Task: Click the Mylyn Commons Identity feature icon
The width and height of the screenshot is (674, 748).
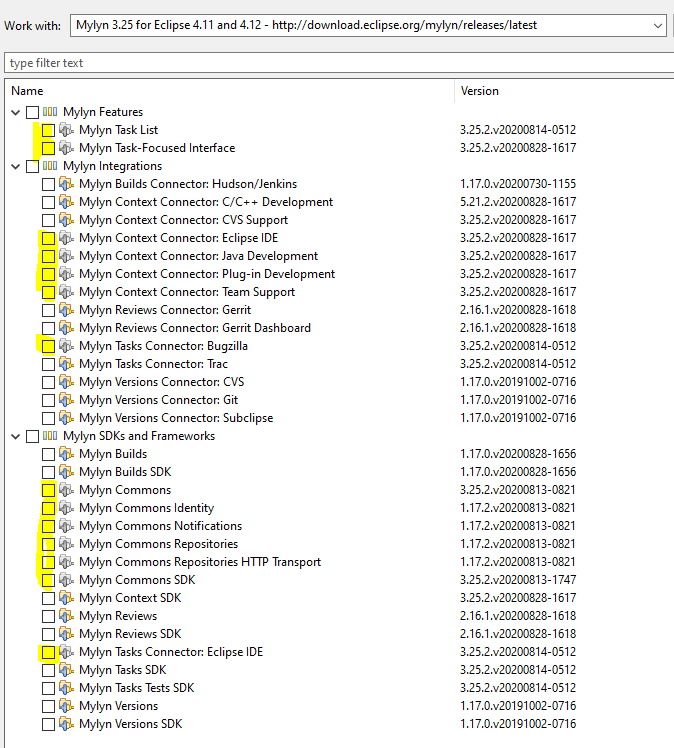Action: pos(66,508)
